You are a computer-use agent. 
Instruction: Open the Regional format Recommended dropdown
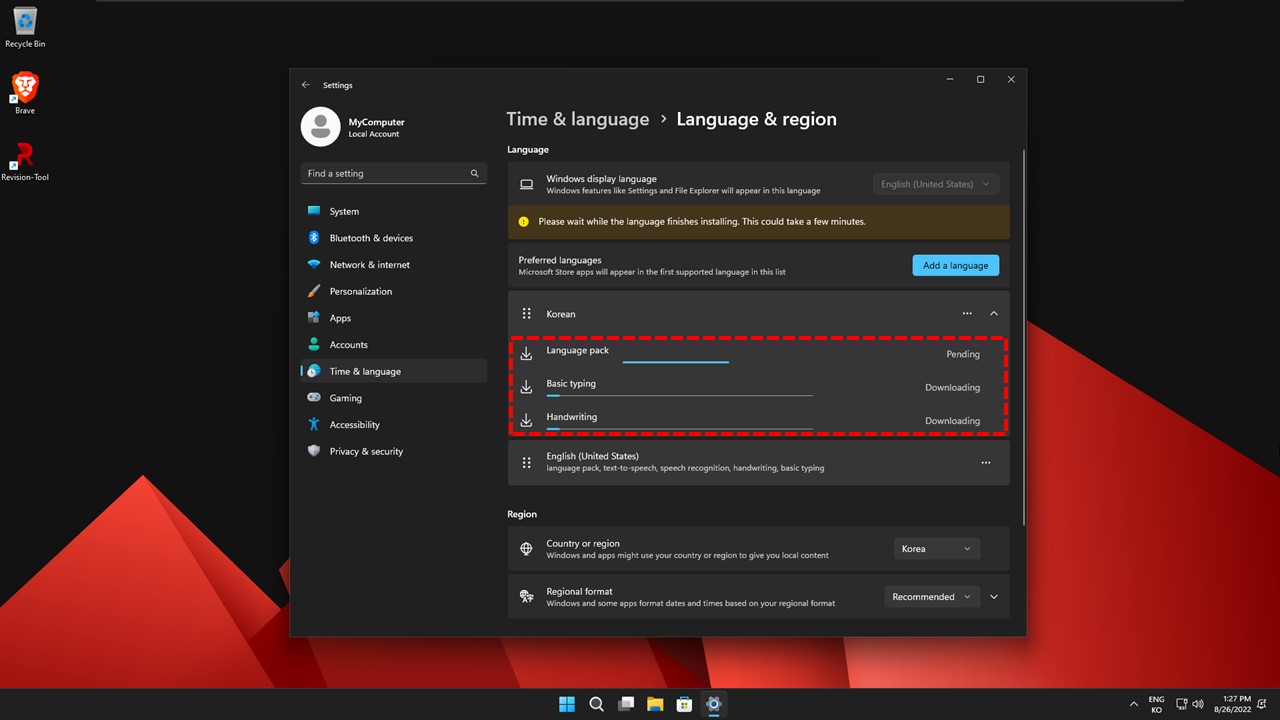(932, 597)
